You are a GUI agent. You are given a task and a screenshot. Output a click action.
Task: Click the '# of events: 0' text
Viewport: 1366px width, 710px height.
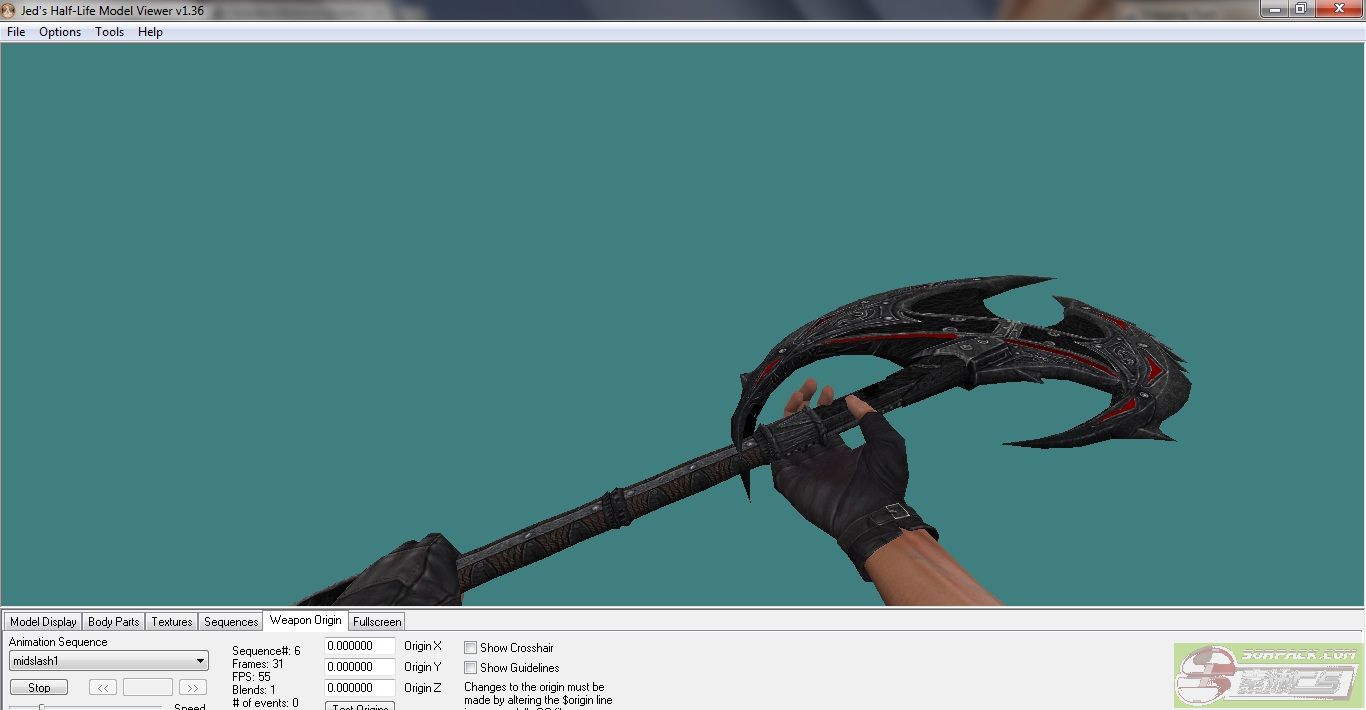265,703
